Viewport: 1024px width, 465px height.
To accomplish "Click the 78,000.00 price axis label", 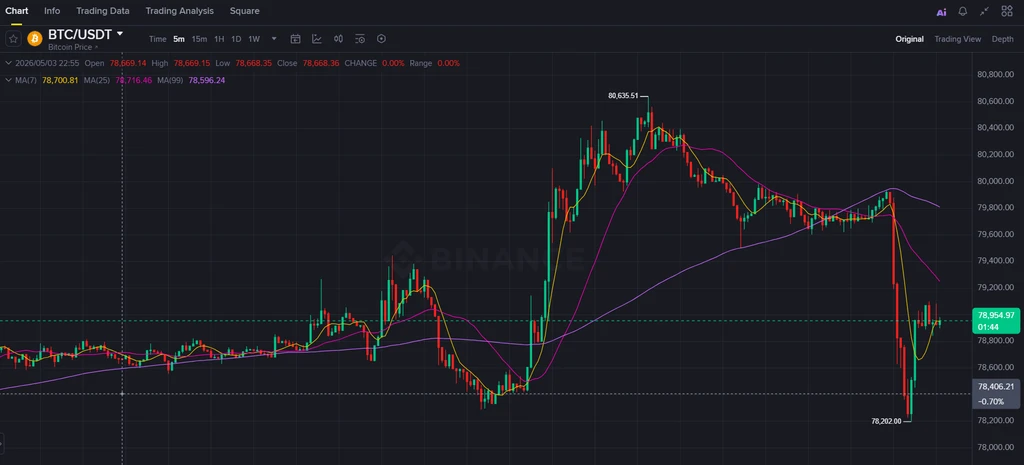I will coord(995,447).
